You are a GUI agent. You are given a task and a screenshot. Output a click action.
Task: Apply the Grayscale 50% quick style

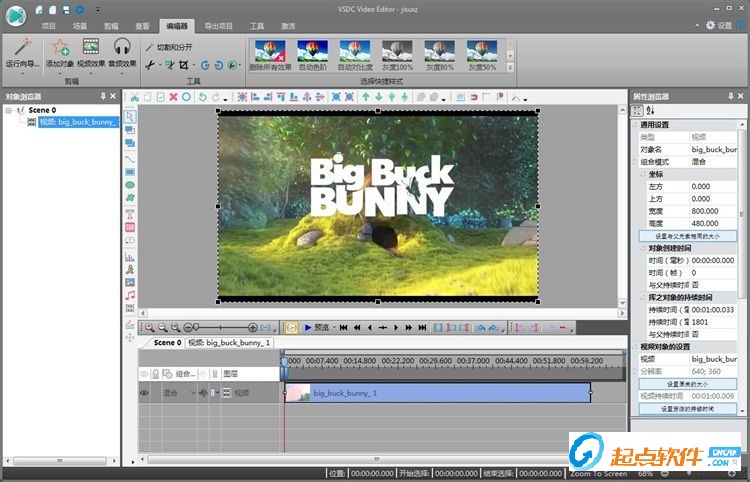(482, 55)
